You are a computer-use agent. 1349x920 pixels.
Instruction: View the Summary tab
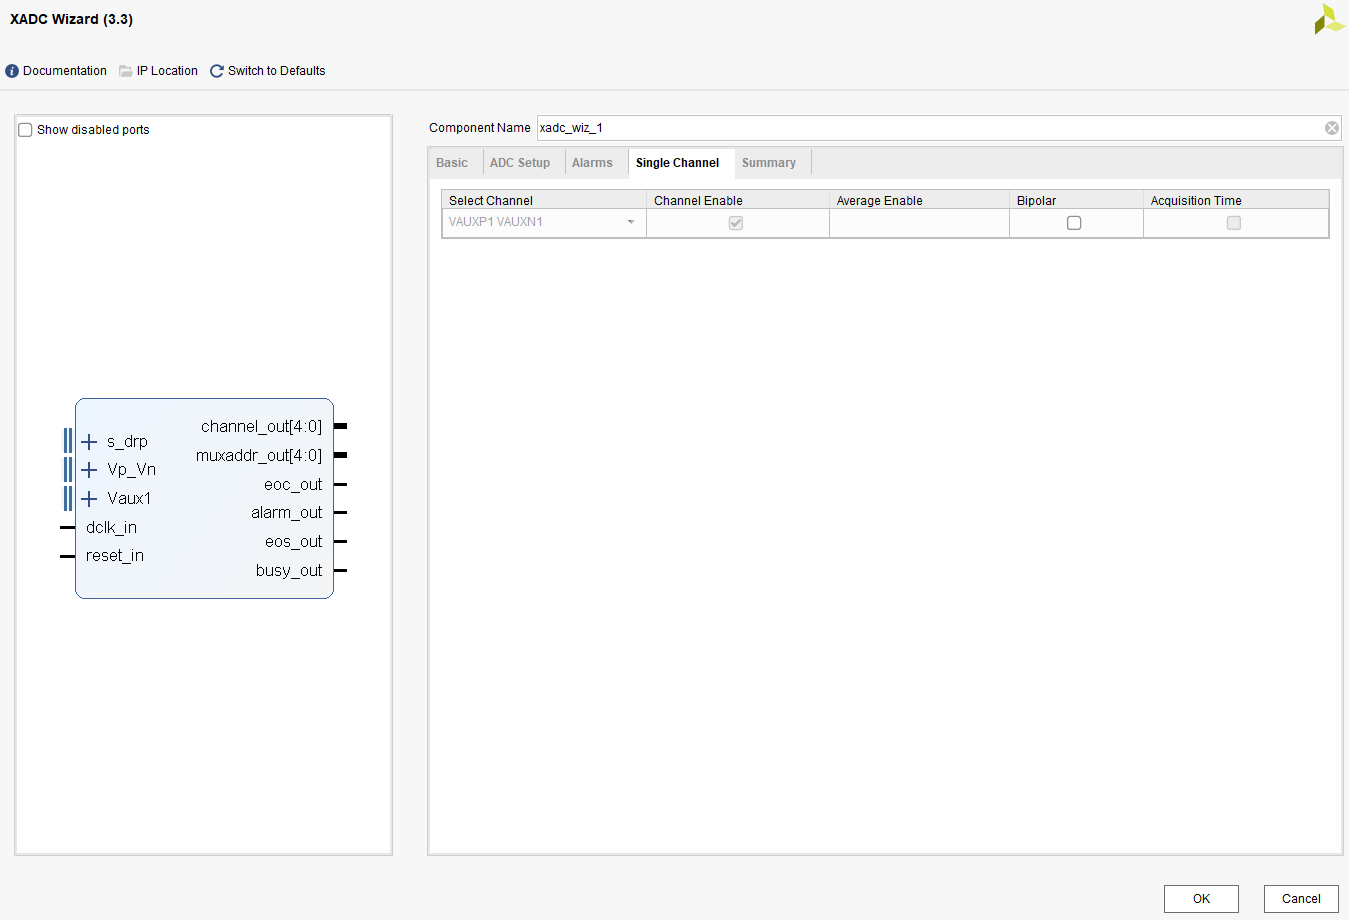[769, 163]
